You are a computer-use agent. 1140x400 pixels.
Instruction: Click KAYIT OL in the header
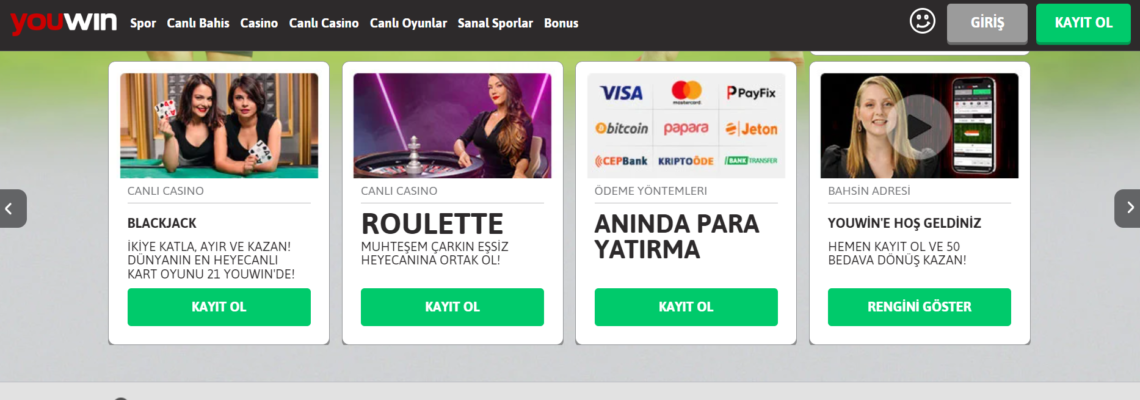tap(1083, 23)
